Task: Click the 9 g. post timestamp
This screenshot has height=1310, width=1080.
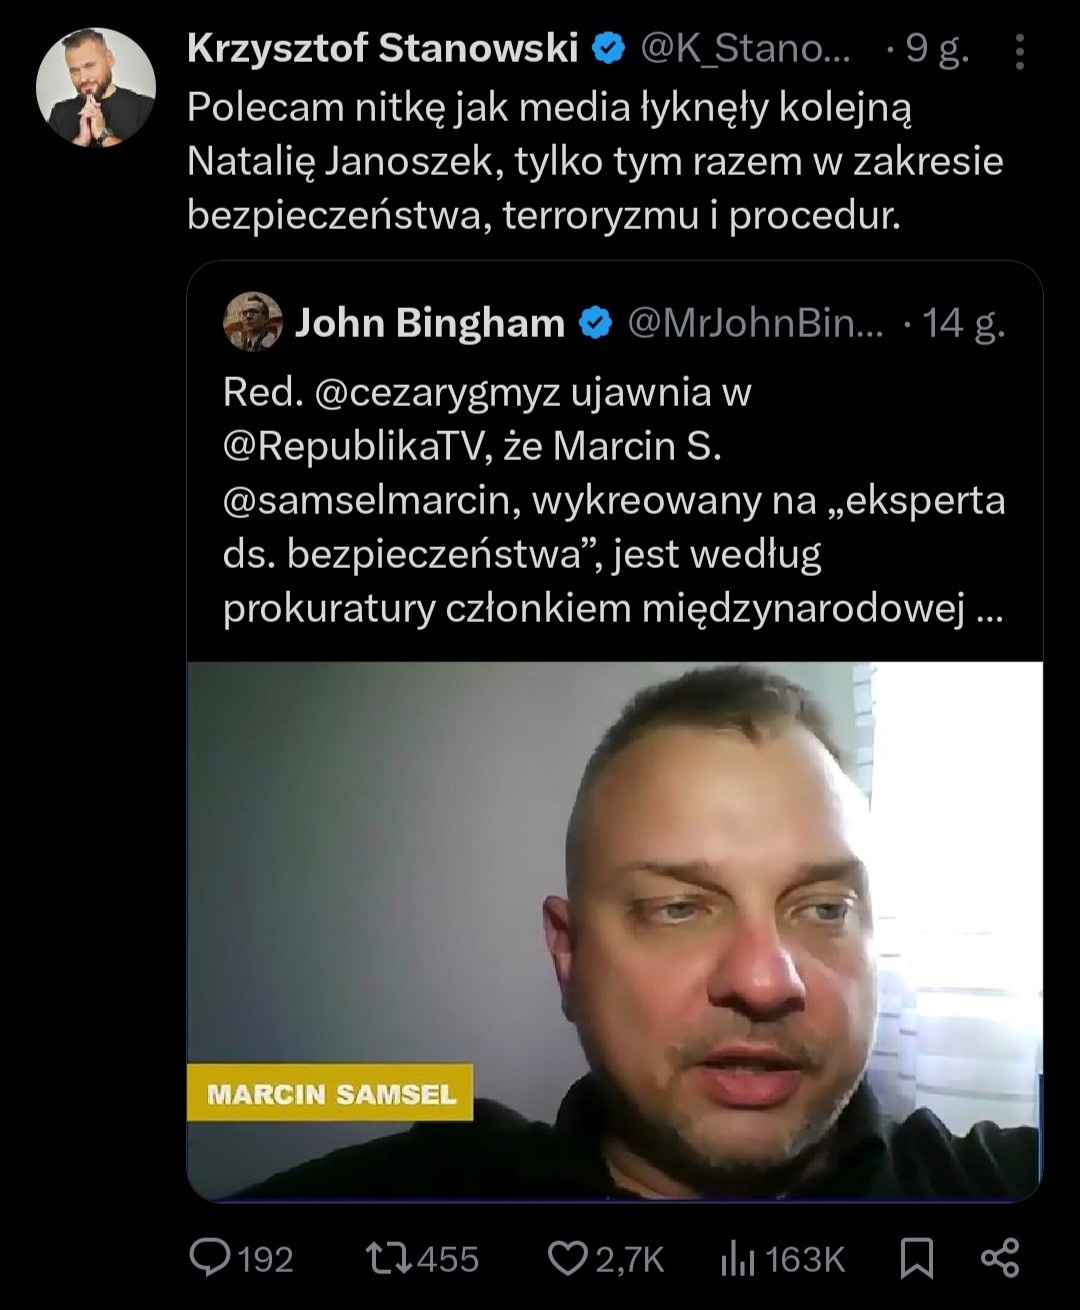Action: coord(937,49)
